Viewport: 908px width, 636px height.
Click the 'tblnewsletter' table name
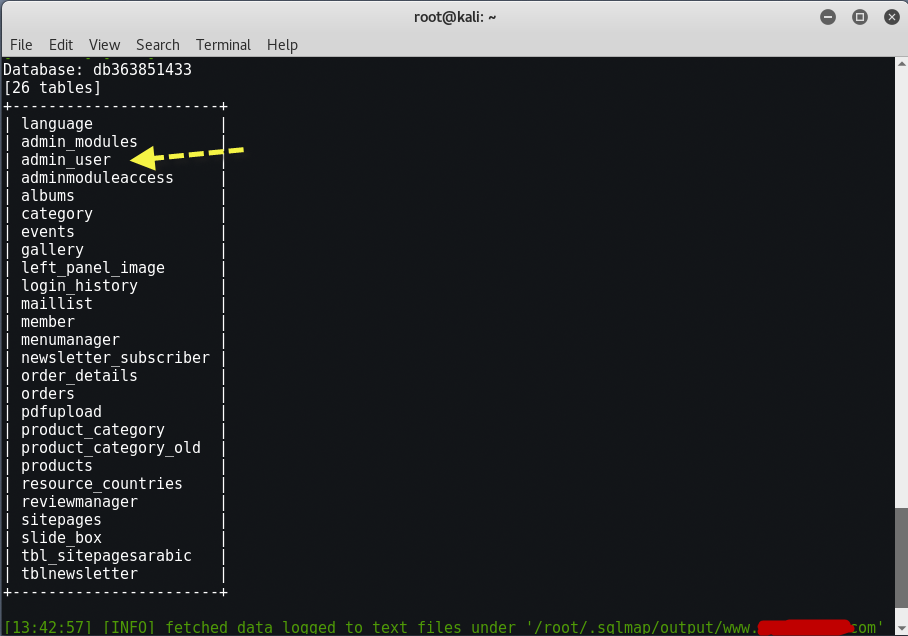click(79, 573)
